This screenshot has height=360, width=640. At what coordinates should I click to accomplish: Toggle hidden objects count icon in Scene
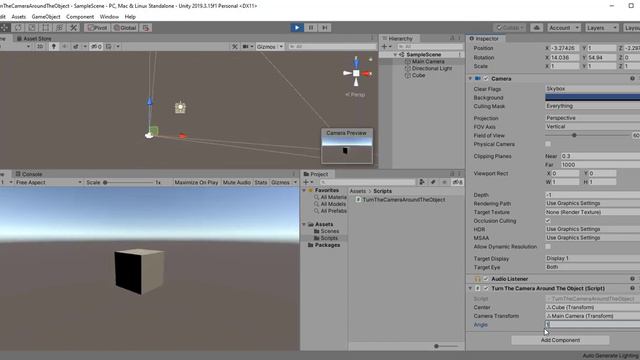pyautogui.click(x=96, y=47)
